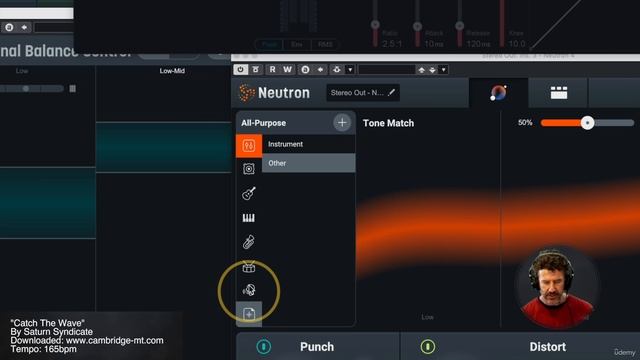Adjust Attack slider in background compressor

click(x=417, y=27)
